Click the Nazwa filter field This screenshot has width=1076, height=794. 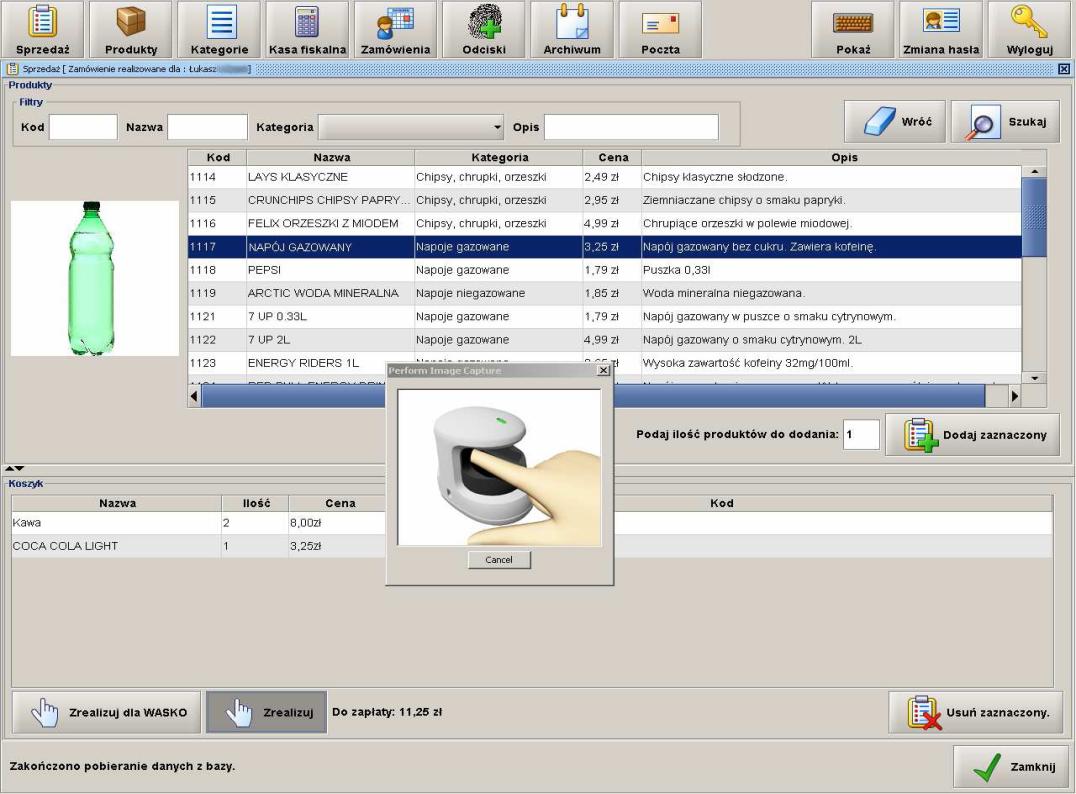pyautogui.click(x=207, y=127)
